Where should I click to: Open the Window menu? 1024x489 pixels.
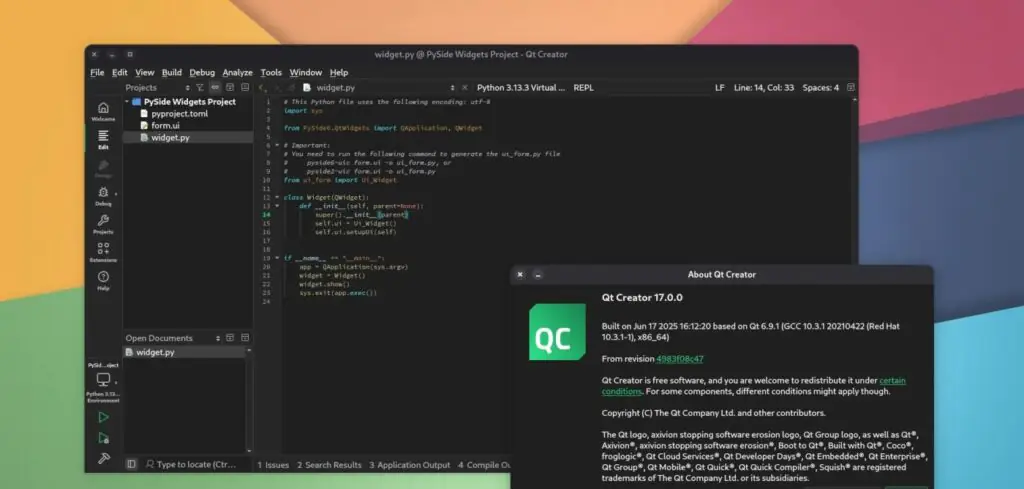[x=306, y=72]
